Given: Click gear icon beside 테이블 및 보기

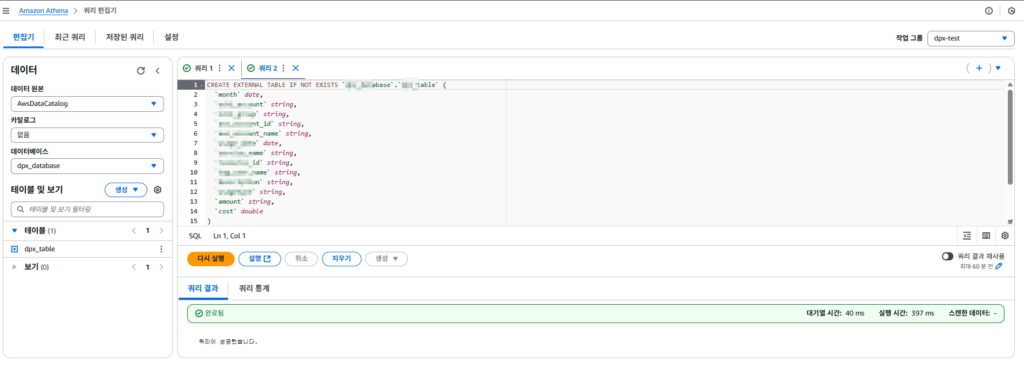Looking at the screenshot, I should point(157,190).
